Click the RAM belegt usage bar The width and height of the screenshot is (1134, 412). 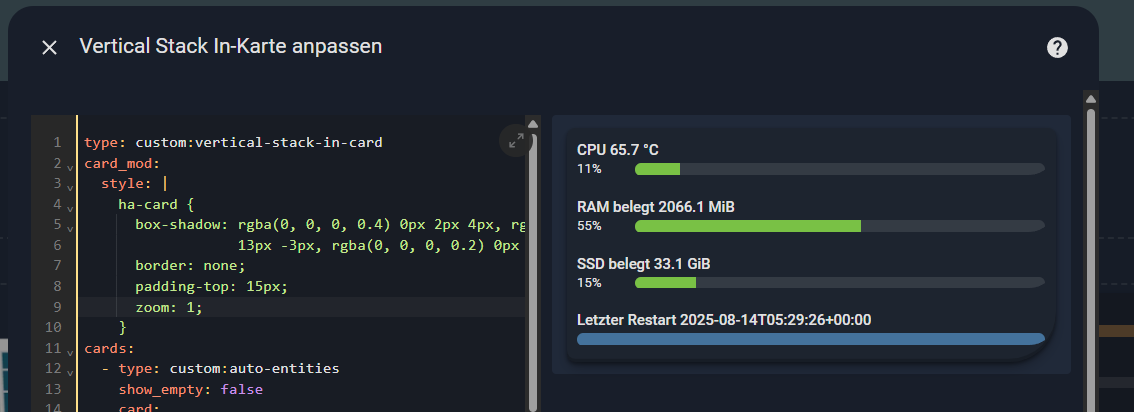pyautogui.click(x=839, y=226)
